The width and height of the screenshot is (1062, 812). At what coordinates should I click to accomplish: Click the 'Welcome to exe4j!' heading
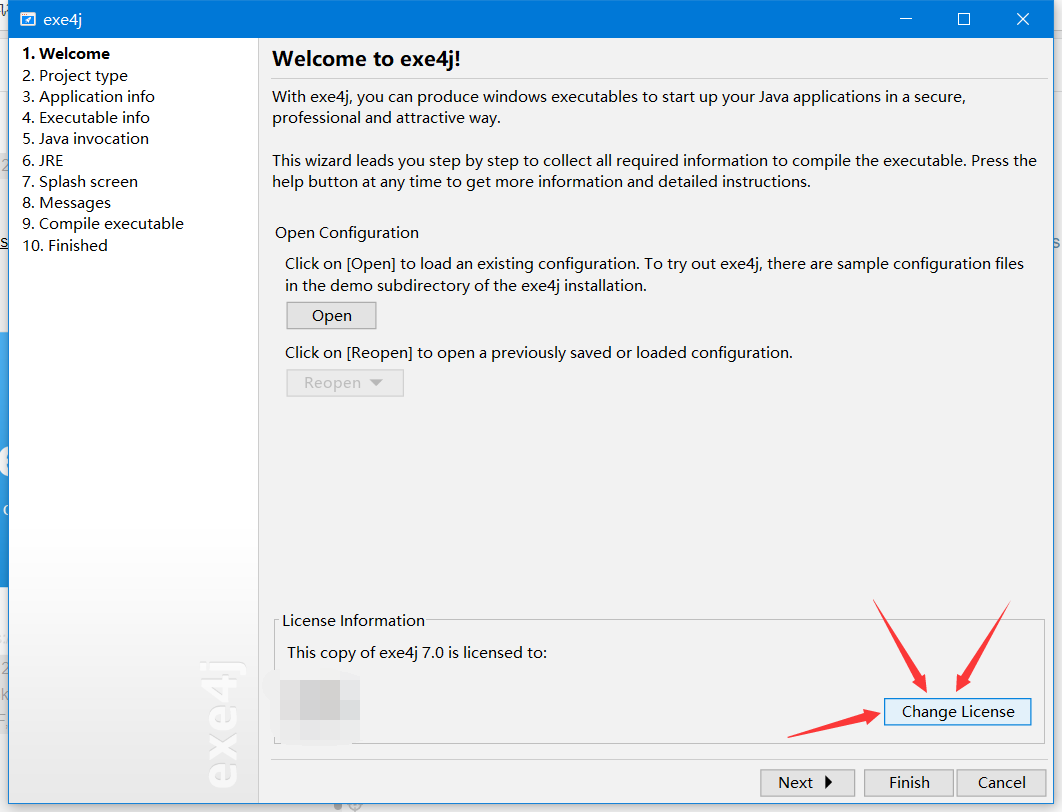click(x=366, y=59)
